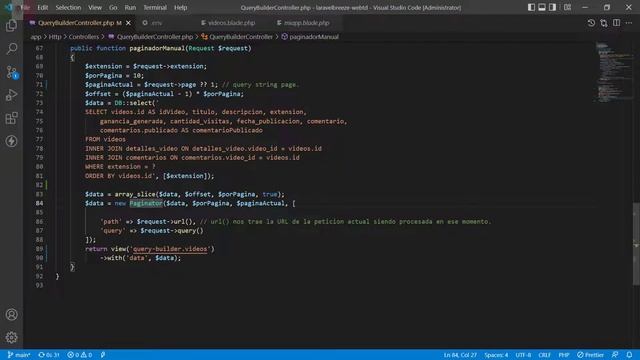The height and width of the screenshot is (360, 640).
Task: Open the Source Control view
Action: (11, 72)
